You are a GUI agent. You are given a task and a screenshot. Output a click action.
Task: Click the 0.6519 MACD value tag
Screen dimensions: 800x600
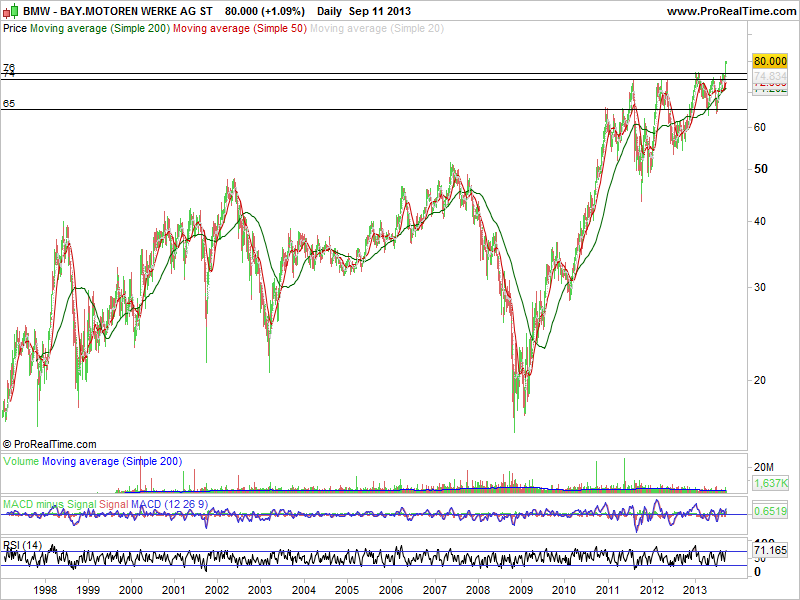pyautogui.click(x=770, y=511)
